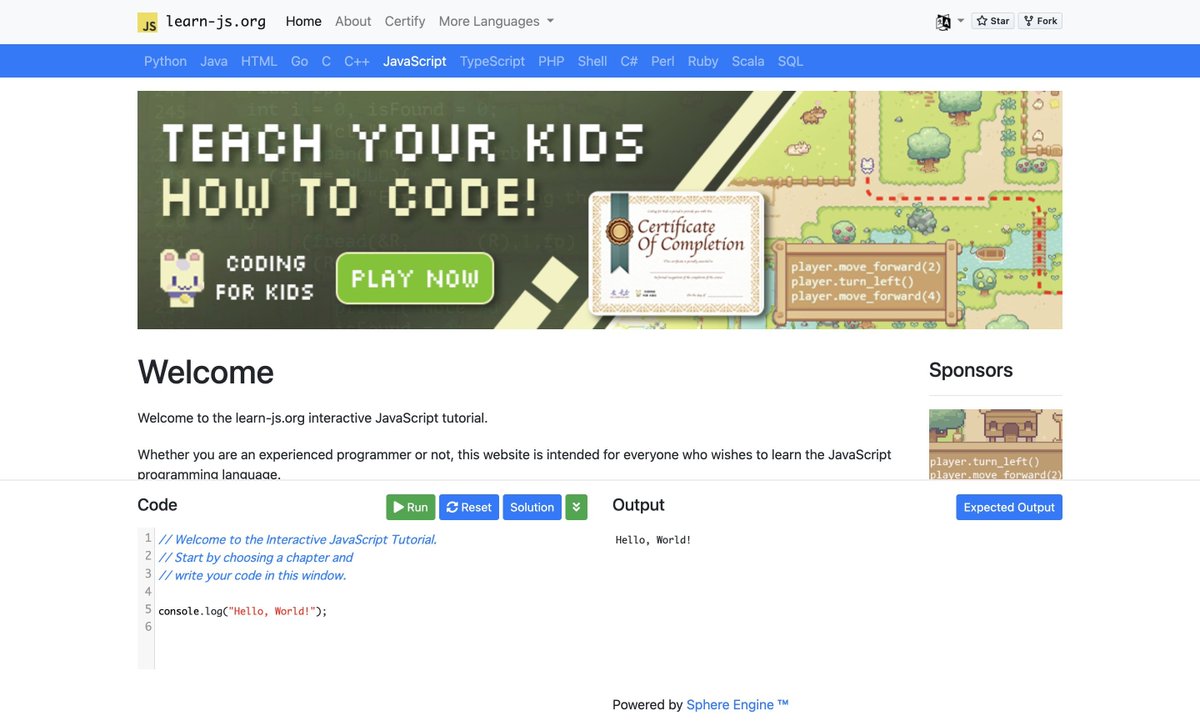Click the pixel cat mascot in banner
Viewport: 1200px width, 721px height.
pos(182,276)
